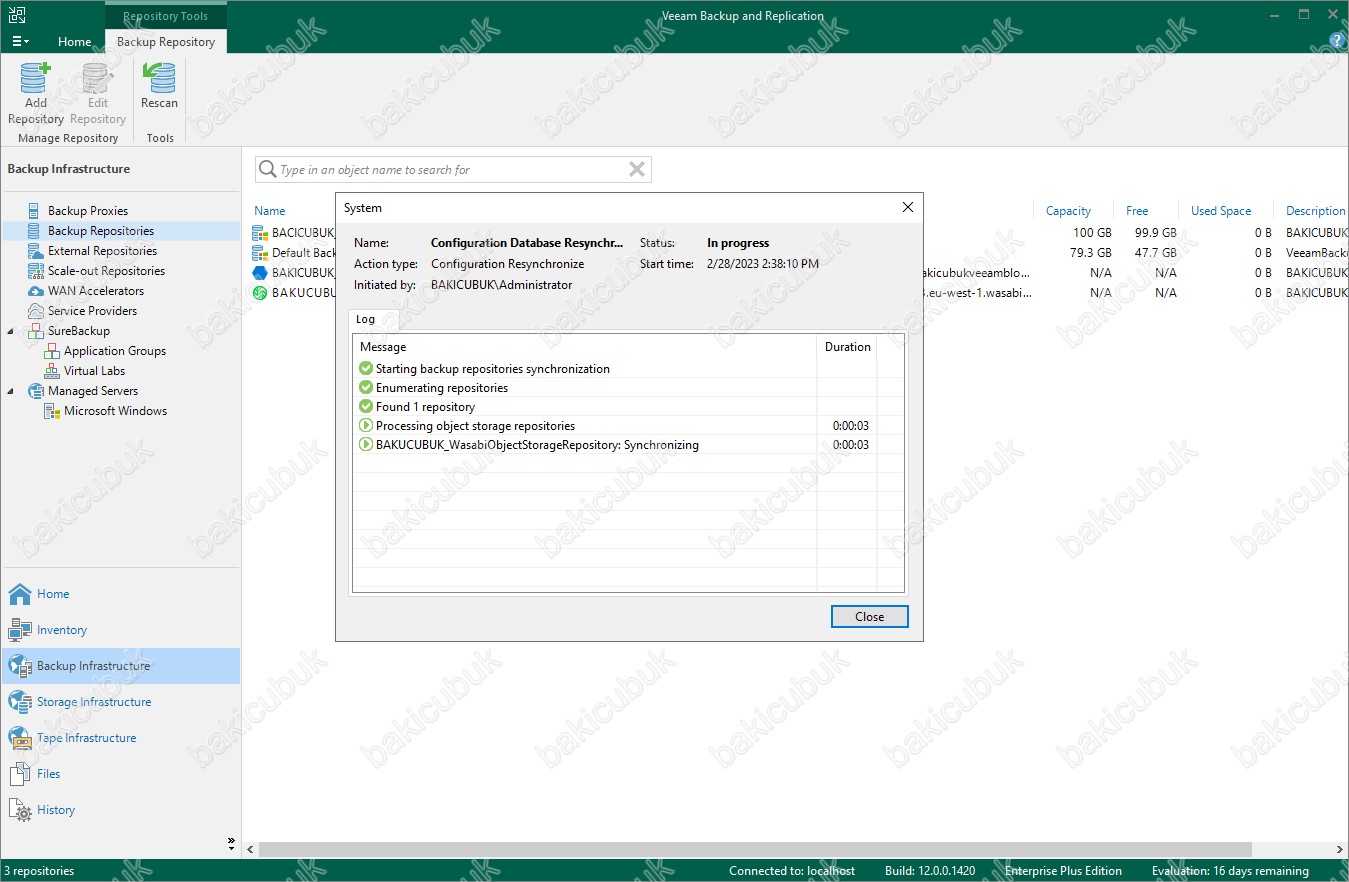Click the Scale-out Repositories tree icon
This screenshot has width=1349, height=882.
point(37,271)
